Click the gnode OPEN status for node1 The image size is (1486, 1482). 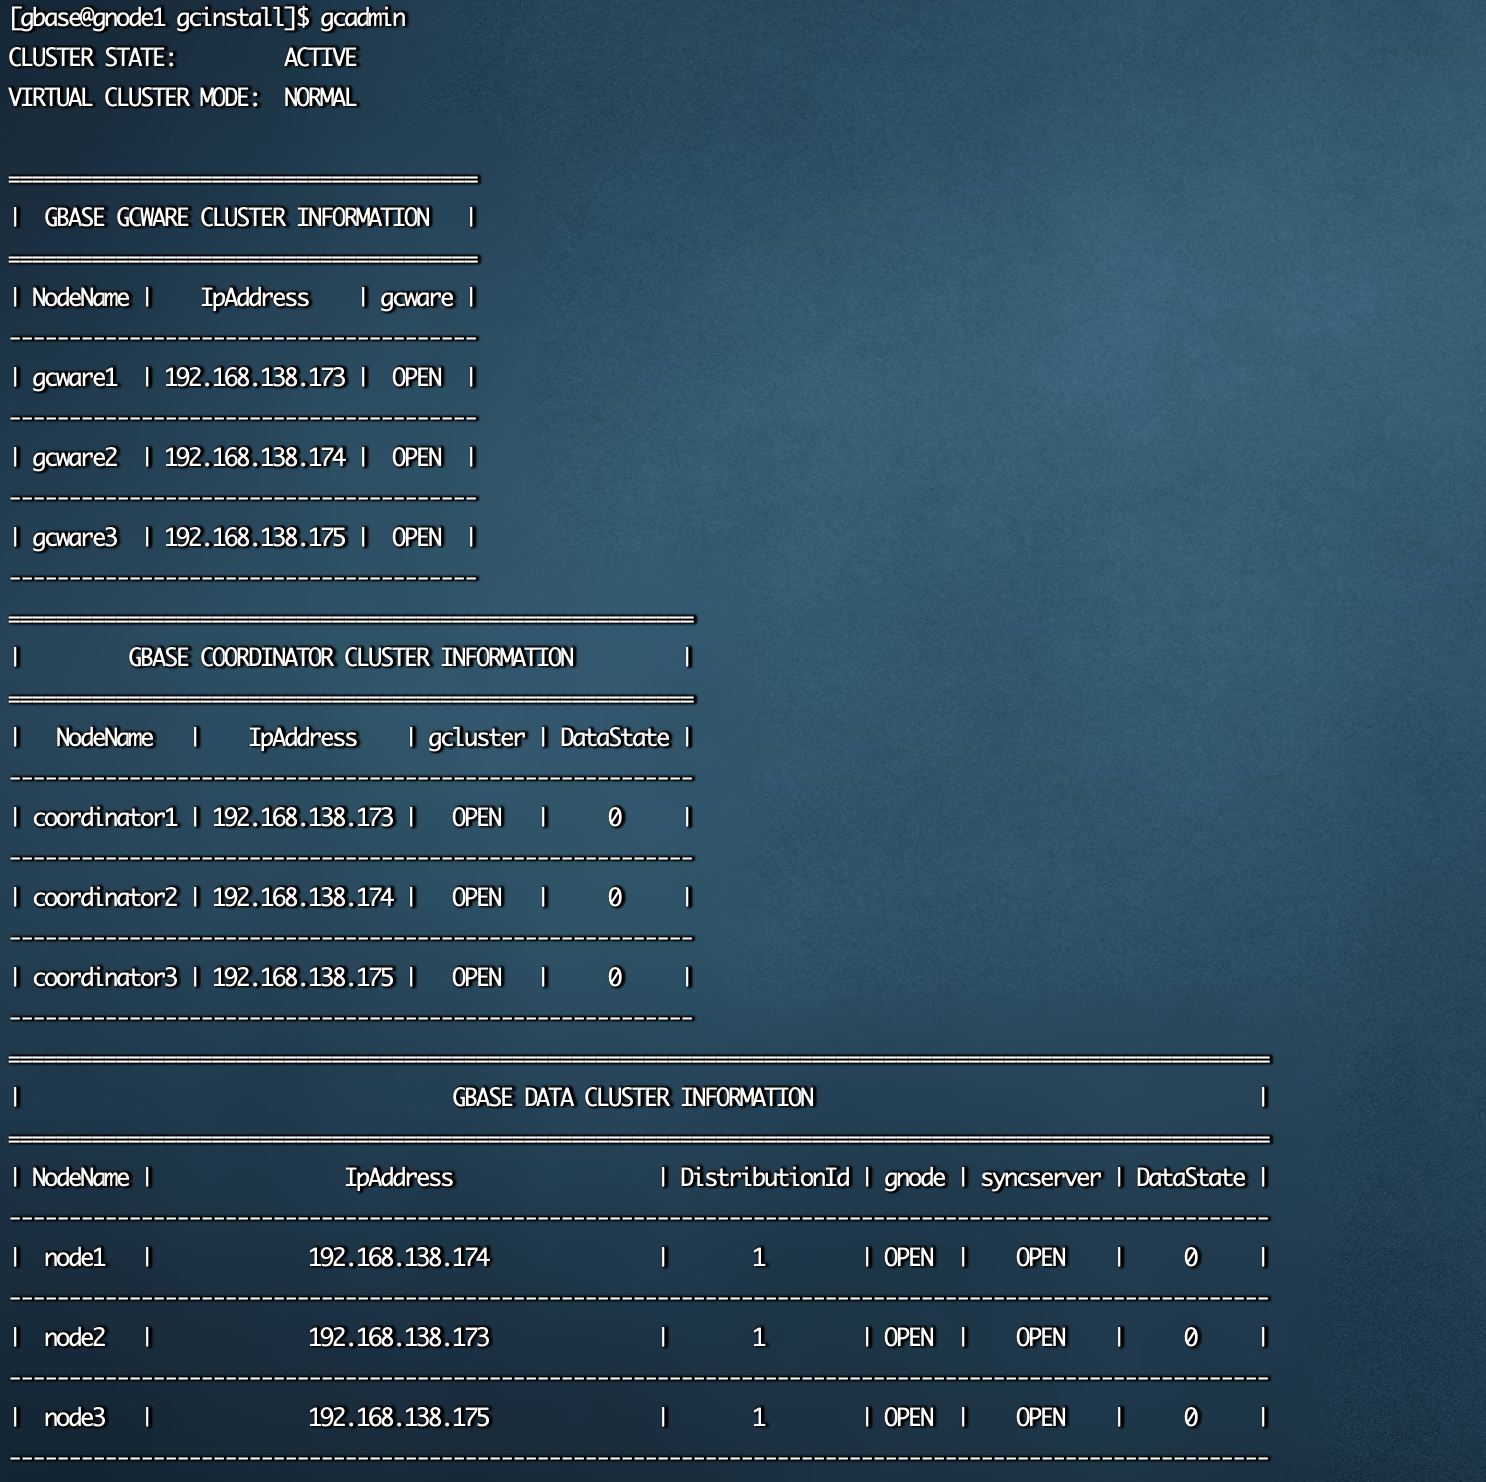click(909, 1258)
